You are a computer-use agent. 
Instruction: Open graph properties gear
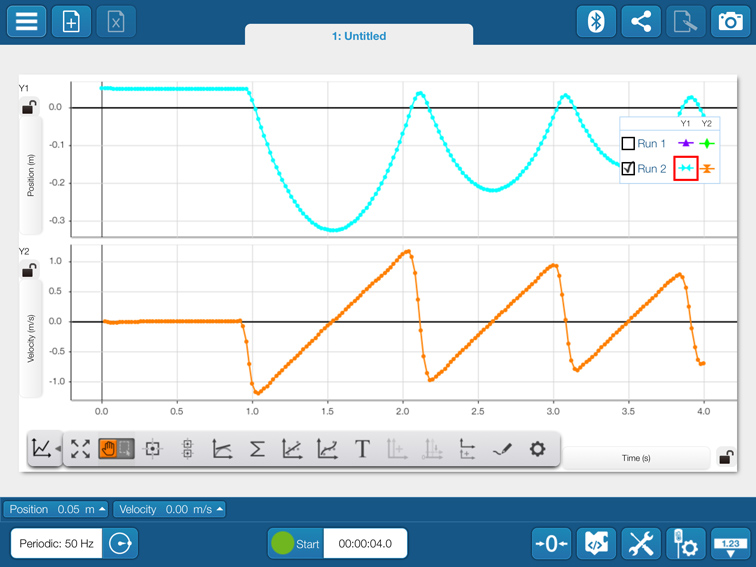click(x=537, y=449)
